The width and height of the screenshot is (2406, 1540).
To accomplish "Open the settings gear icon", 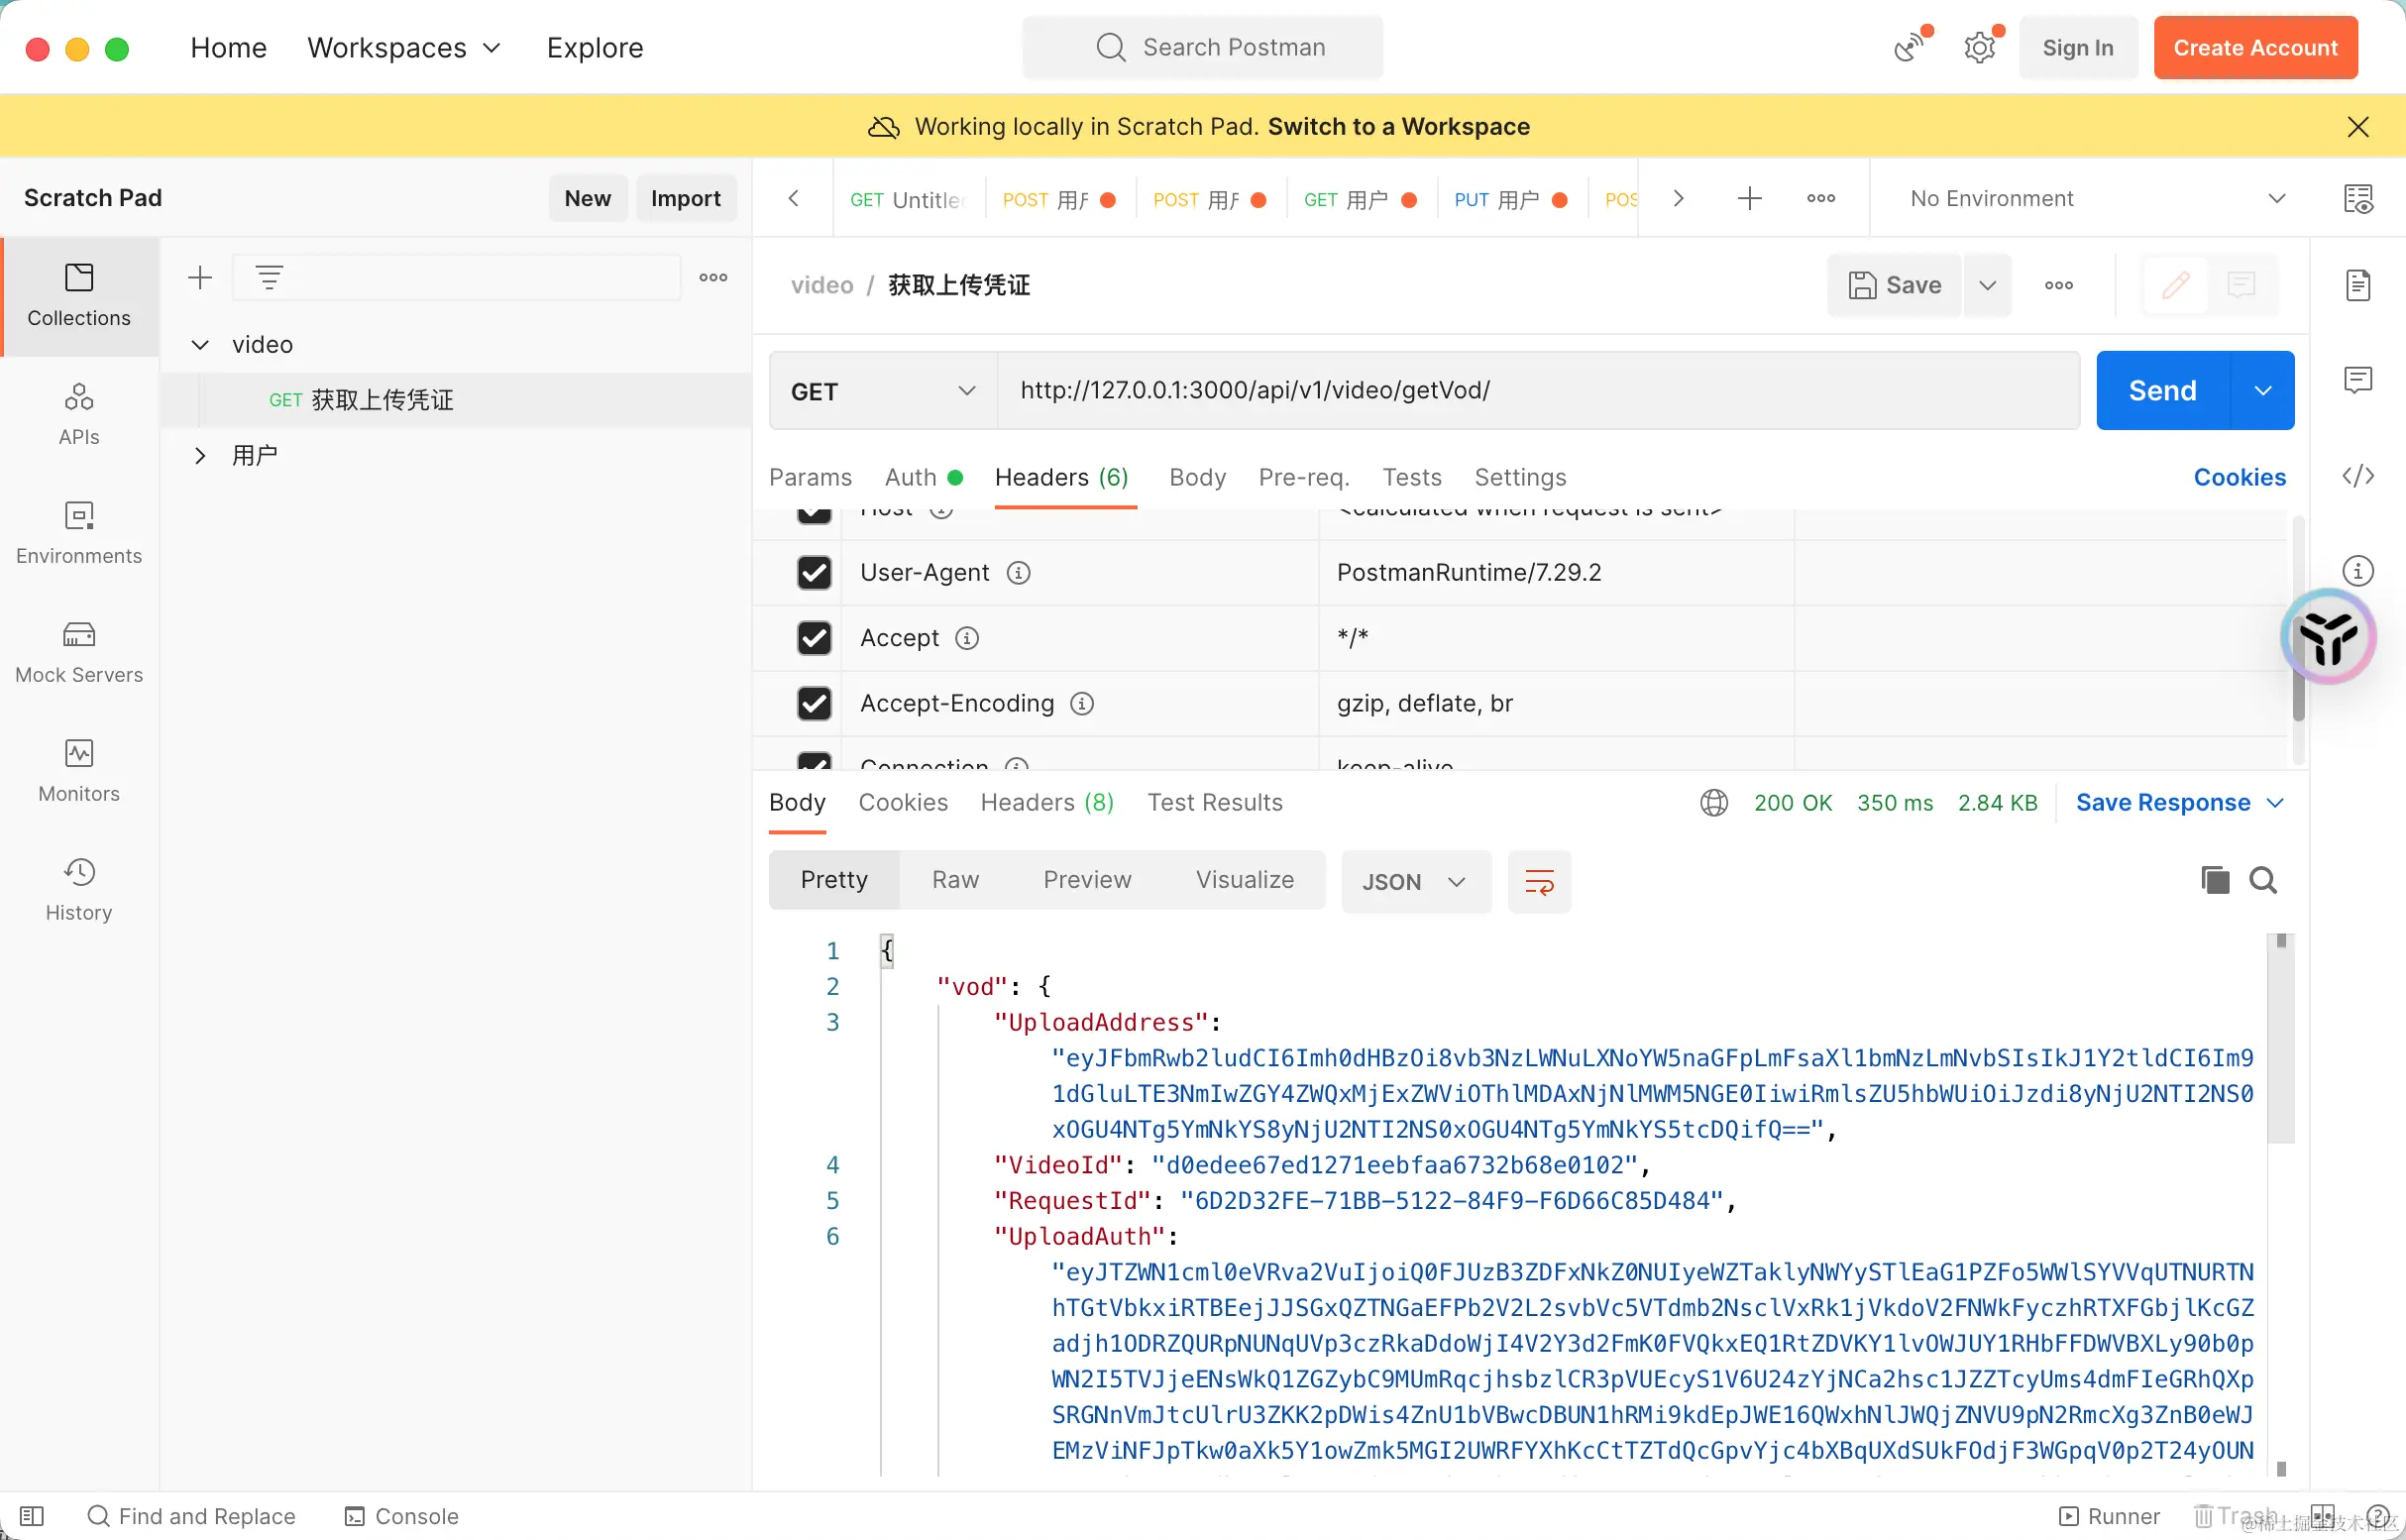I will coord(1979,48).
